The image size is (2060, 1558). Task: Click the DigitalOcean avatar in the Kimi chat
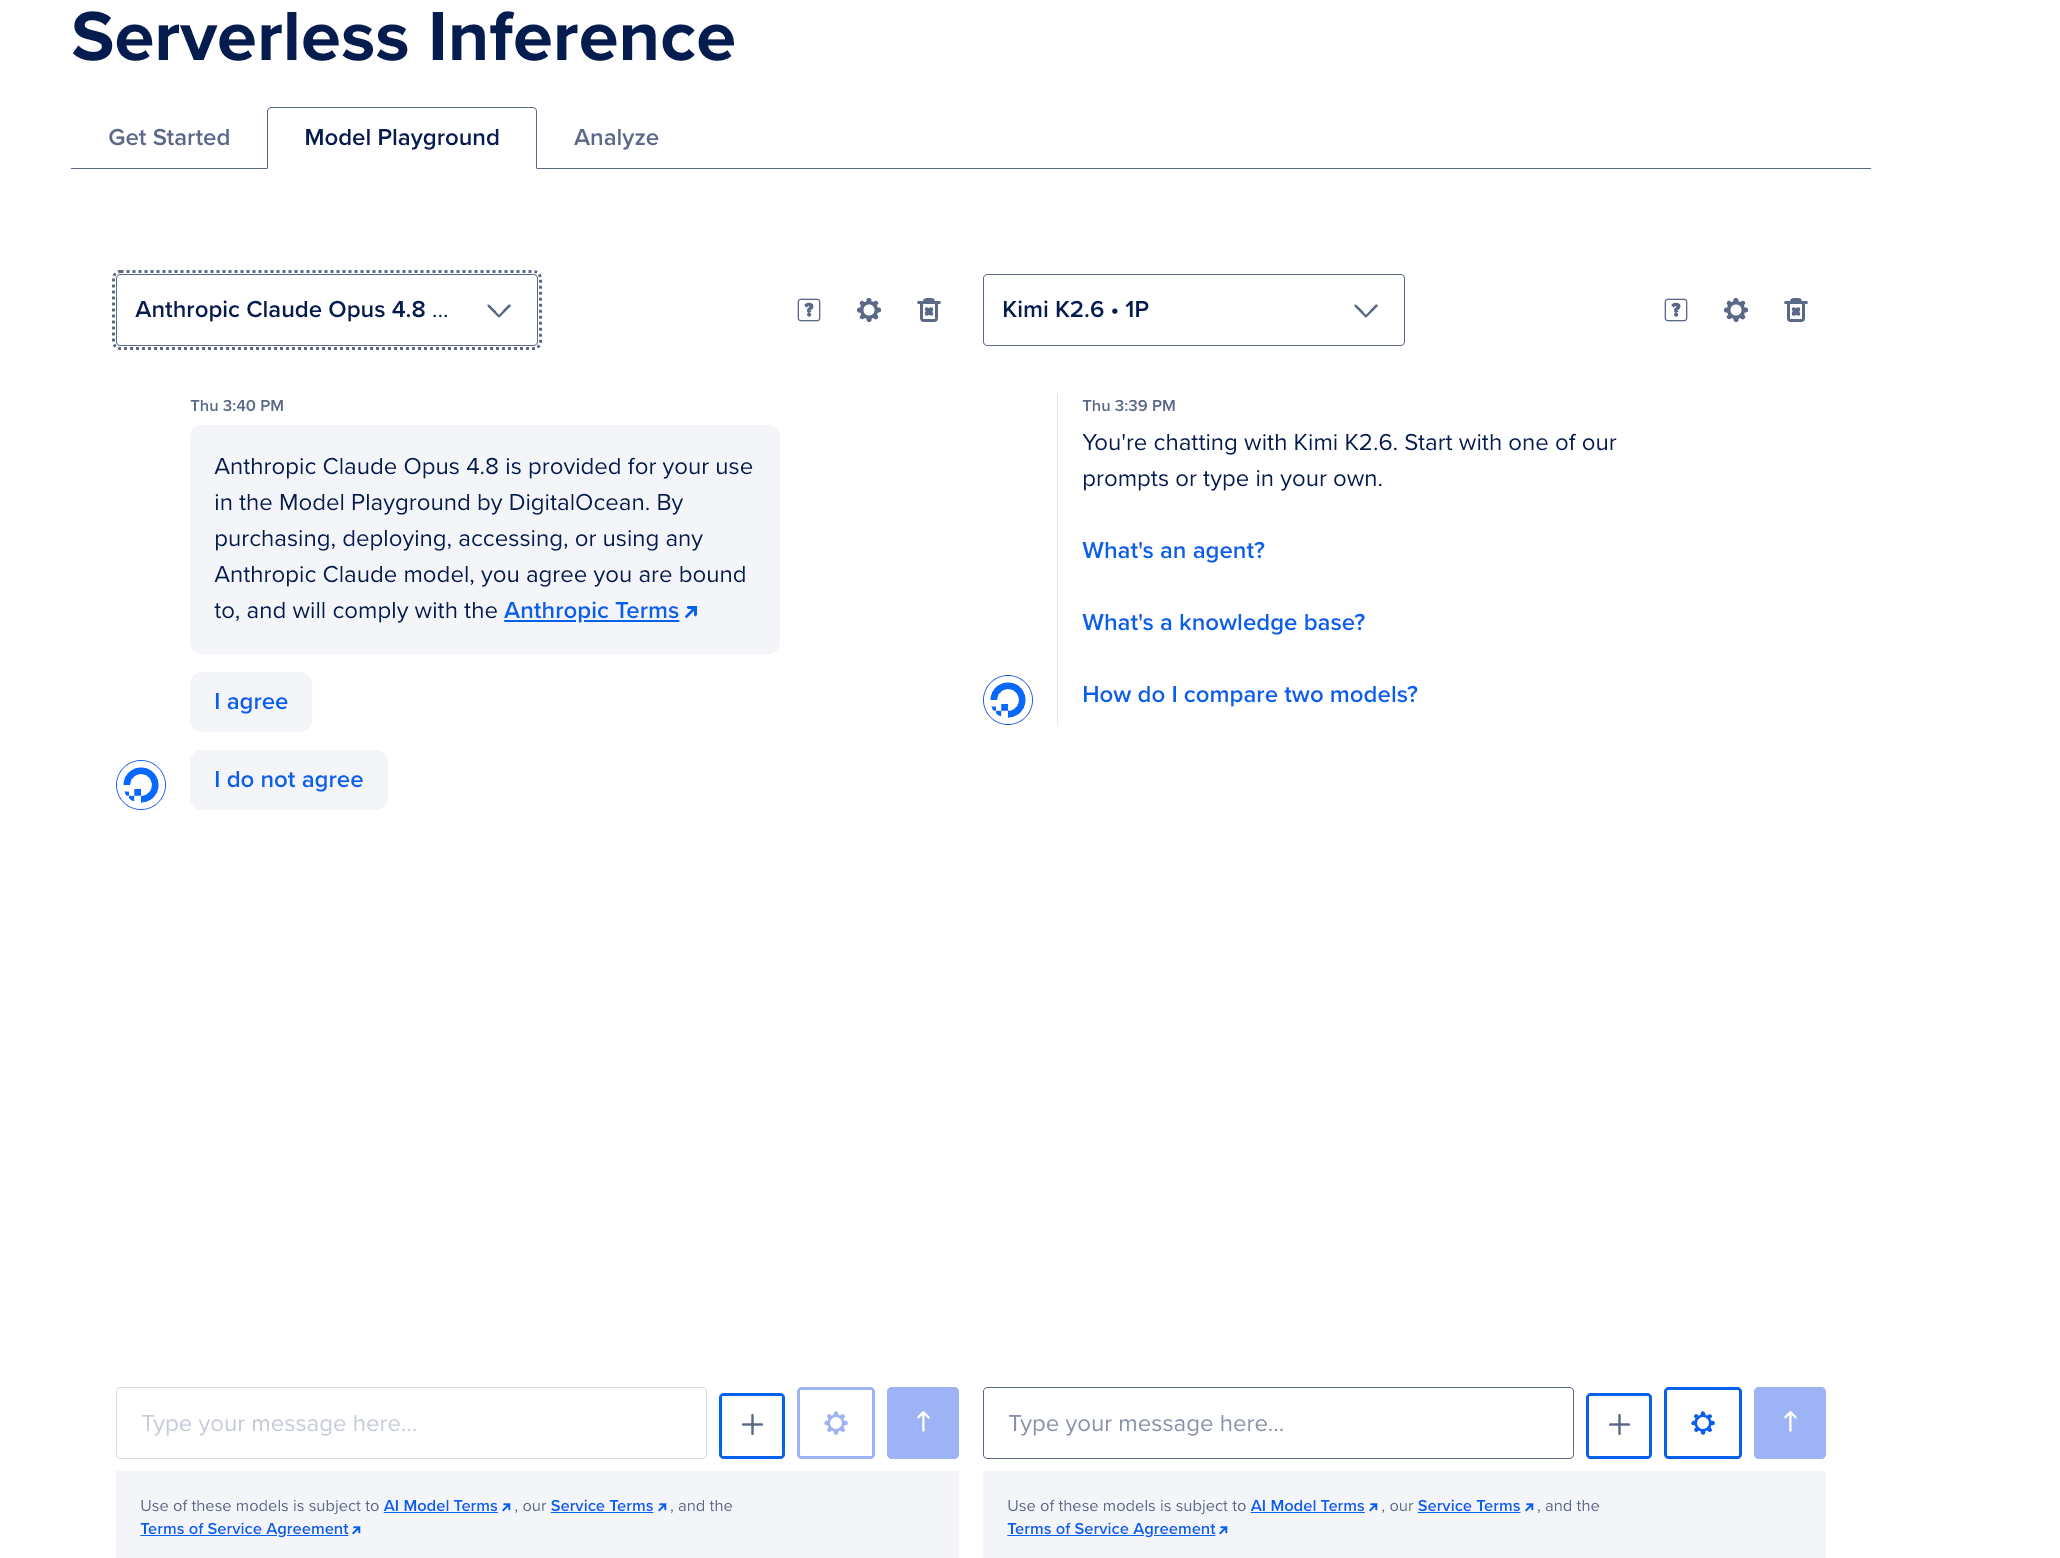click(x=1008, y=700)
